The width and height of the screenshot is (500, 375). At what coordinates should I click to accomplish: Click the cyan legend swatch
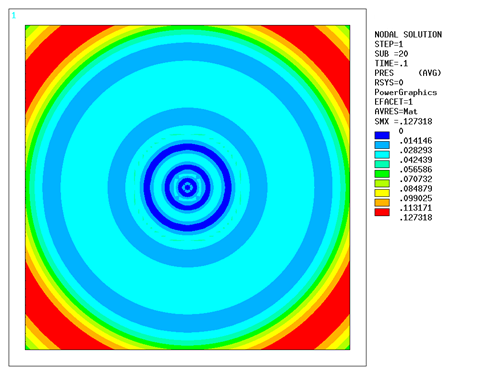382,154
